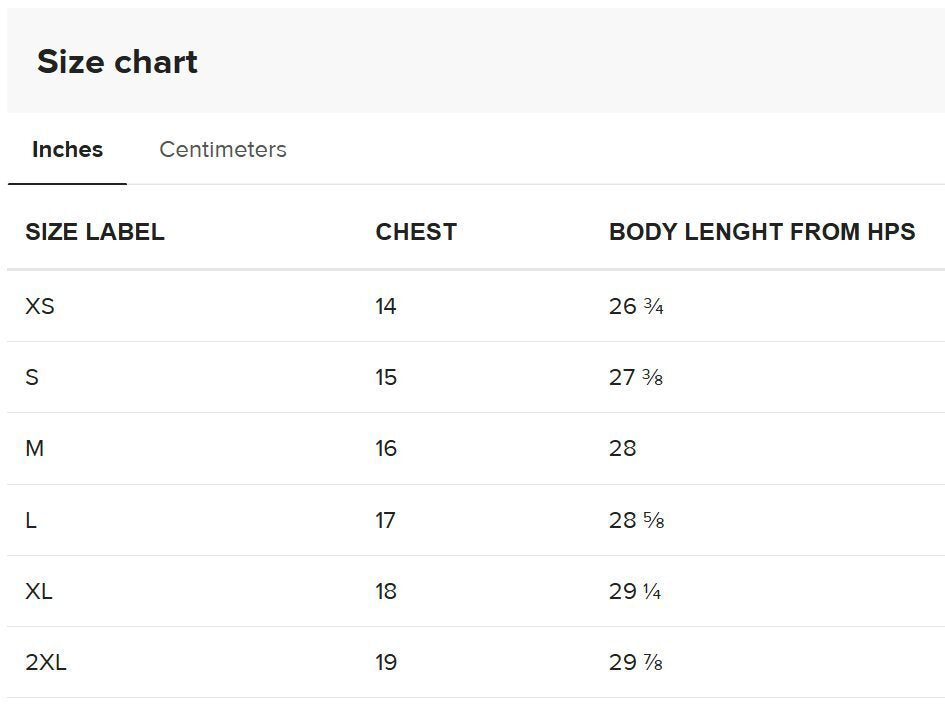945x706 pixels.
Task: Select the XL size row label
Action: click(x=39, y=591)
